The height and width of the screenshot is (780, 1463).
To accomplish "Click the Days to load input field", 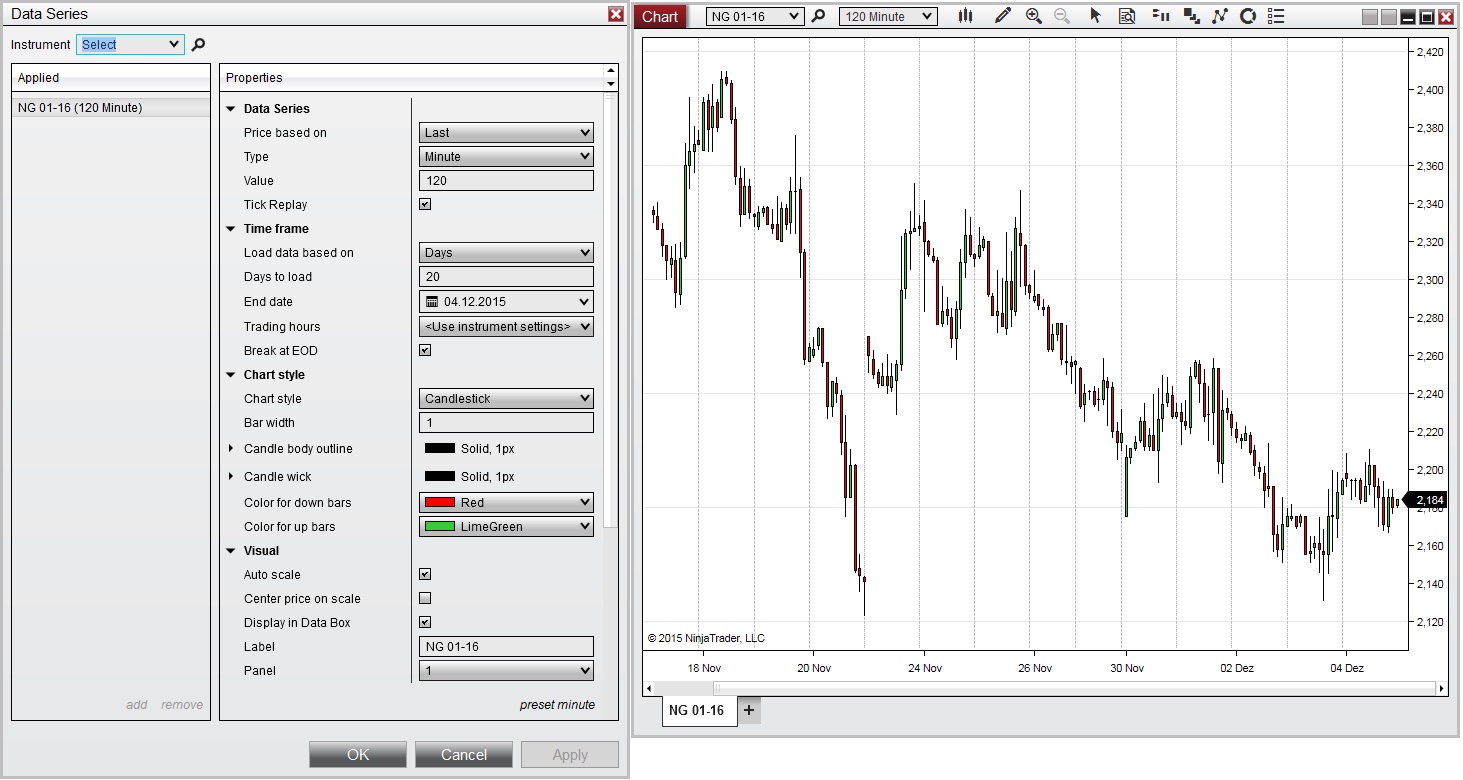I will click(506, 277).
